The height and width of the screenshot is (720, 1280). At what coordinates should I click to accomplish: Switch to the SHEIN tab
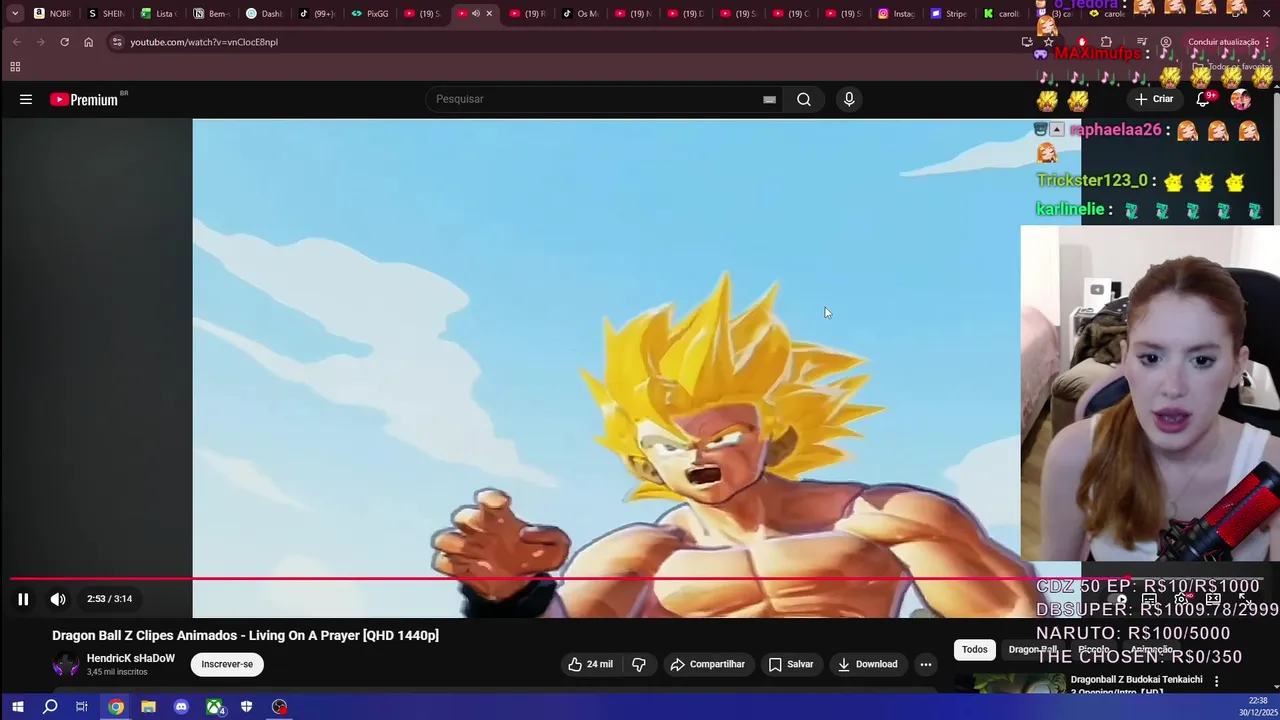[x=106, y=13]
